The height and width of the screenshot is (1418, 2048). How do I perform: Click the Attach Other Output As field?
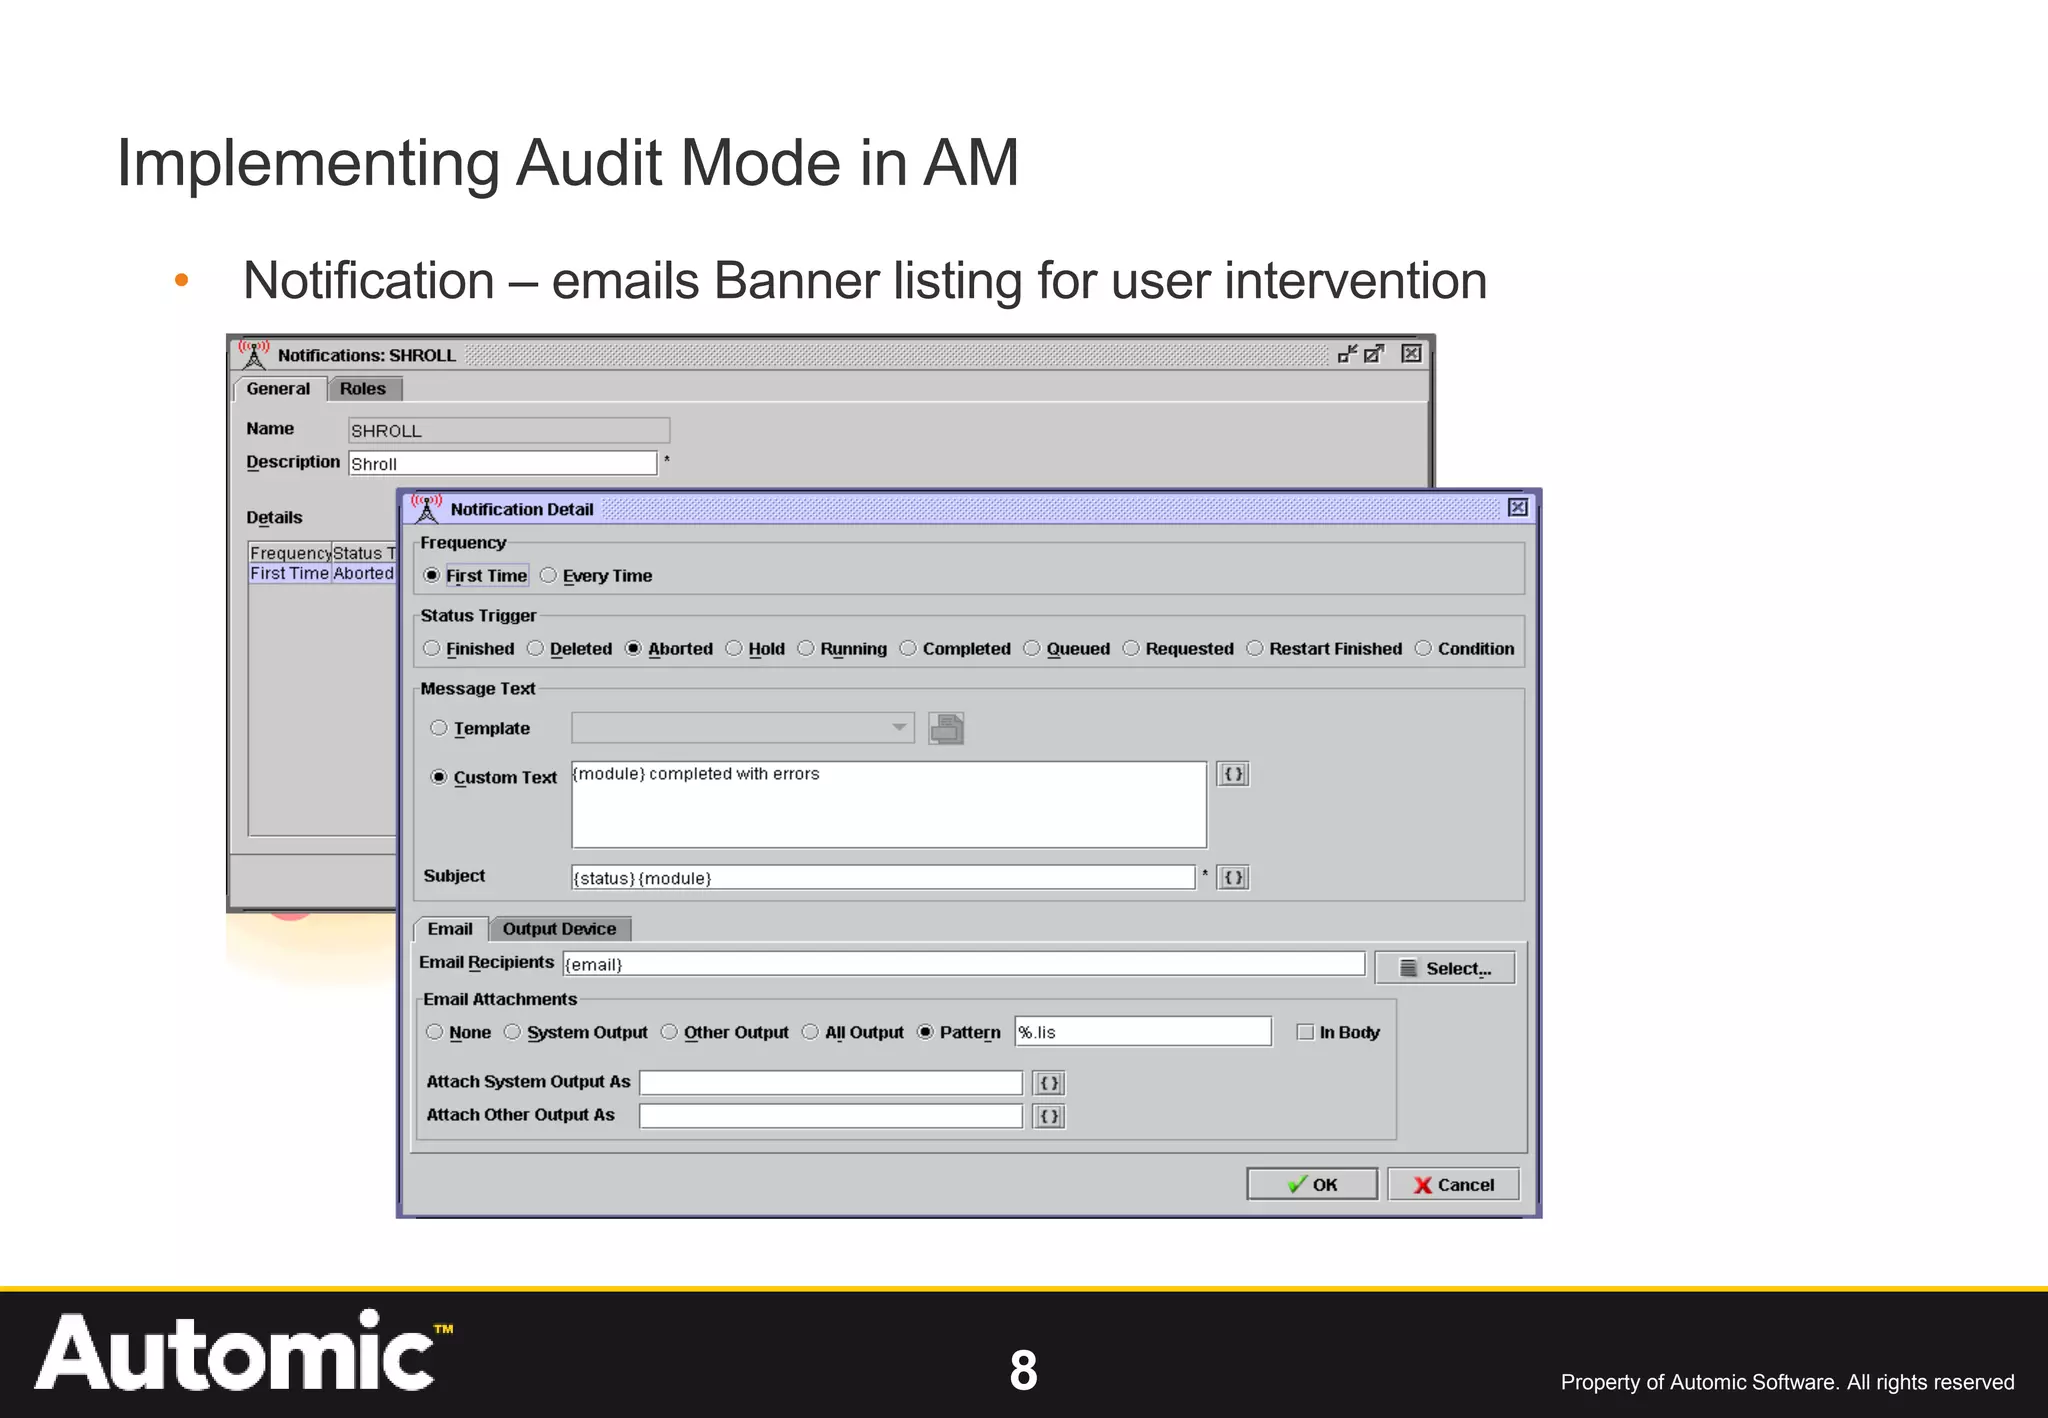[831, 1116]
